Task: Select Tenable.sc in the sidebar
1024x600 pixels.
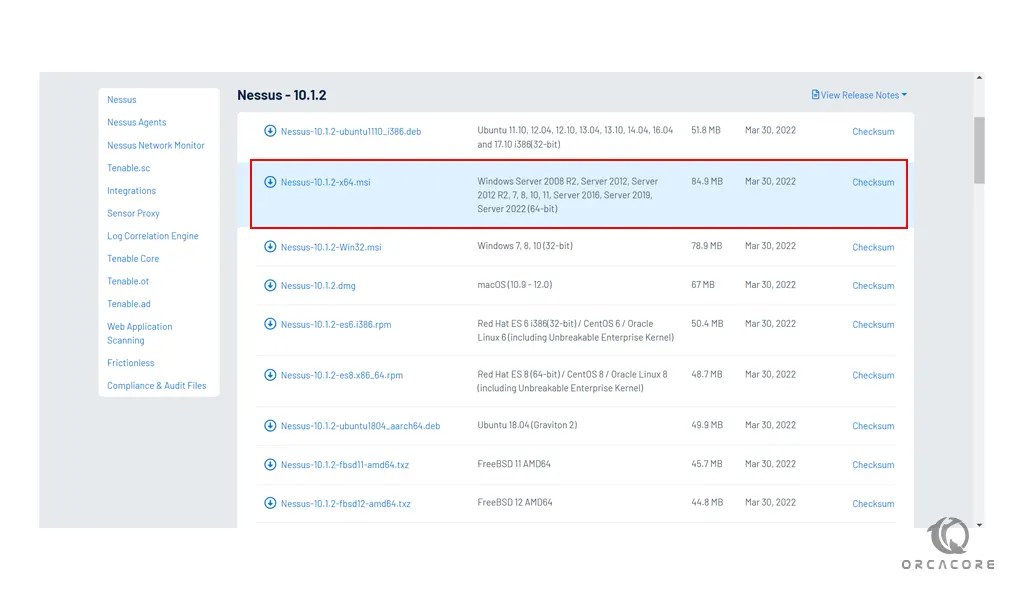Action: [x=126, y=167]
